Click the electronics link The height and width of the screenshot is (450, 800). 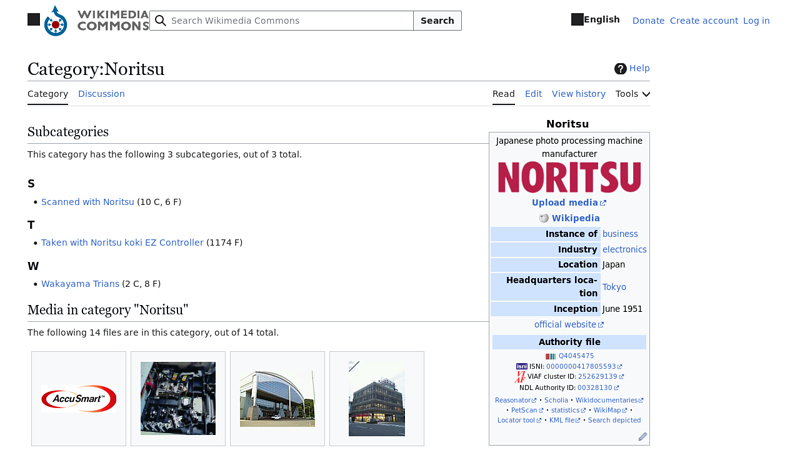tap(624, 249)
